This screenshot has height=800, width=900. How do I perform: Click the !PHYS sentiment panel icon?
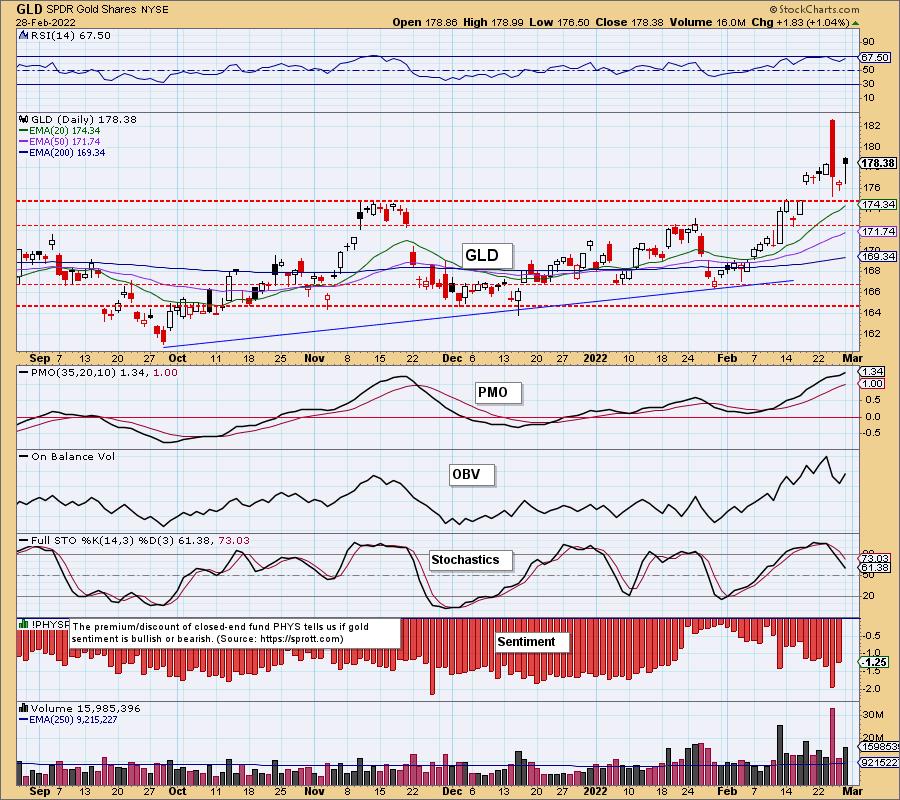(x=24, y=624)
